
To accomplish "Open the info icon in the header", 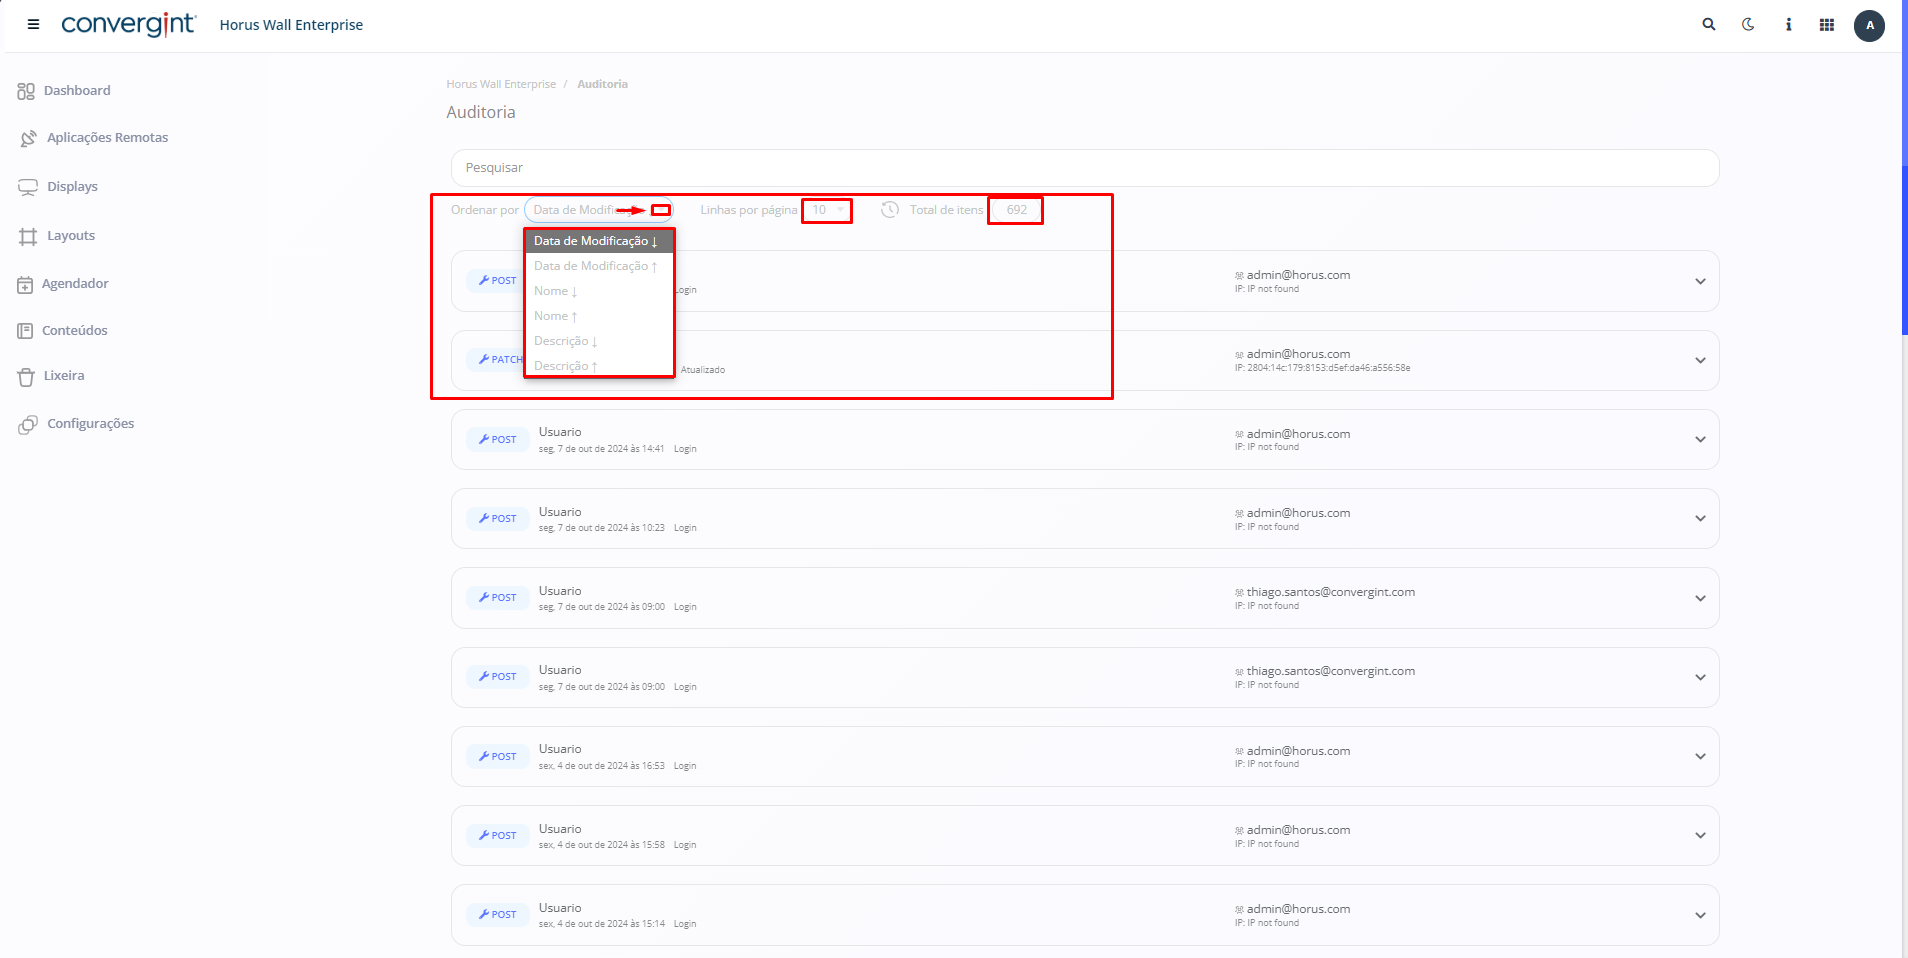I will [1788, 25].
